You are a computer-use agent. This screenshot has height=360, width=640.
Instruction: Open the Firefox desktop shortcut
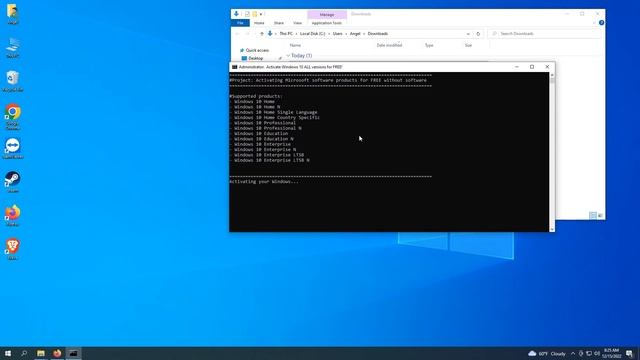[13, 216]
